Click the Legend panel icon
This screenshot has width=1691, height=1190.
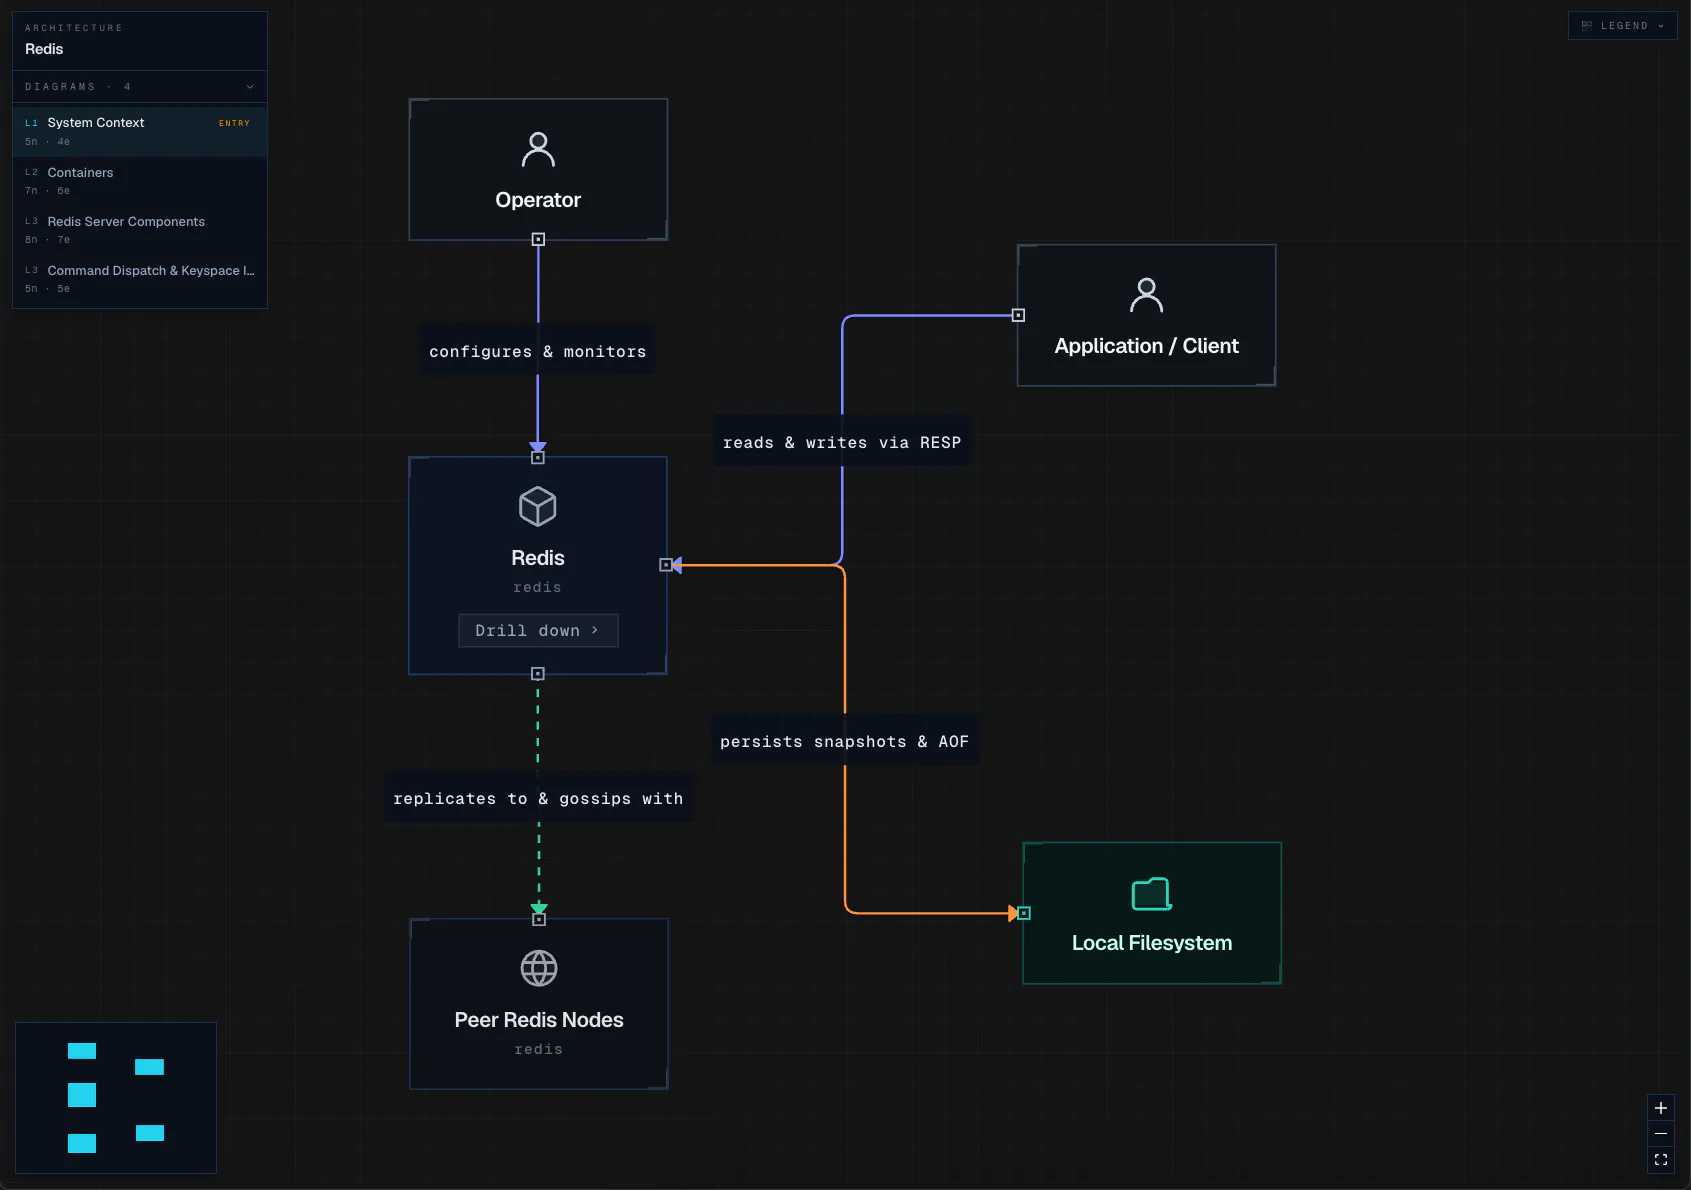tap(1587, 26)
